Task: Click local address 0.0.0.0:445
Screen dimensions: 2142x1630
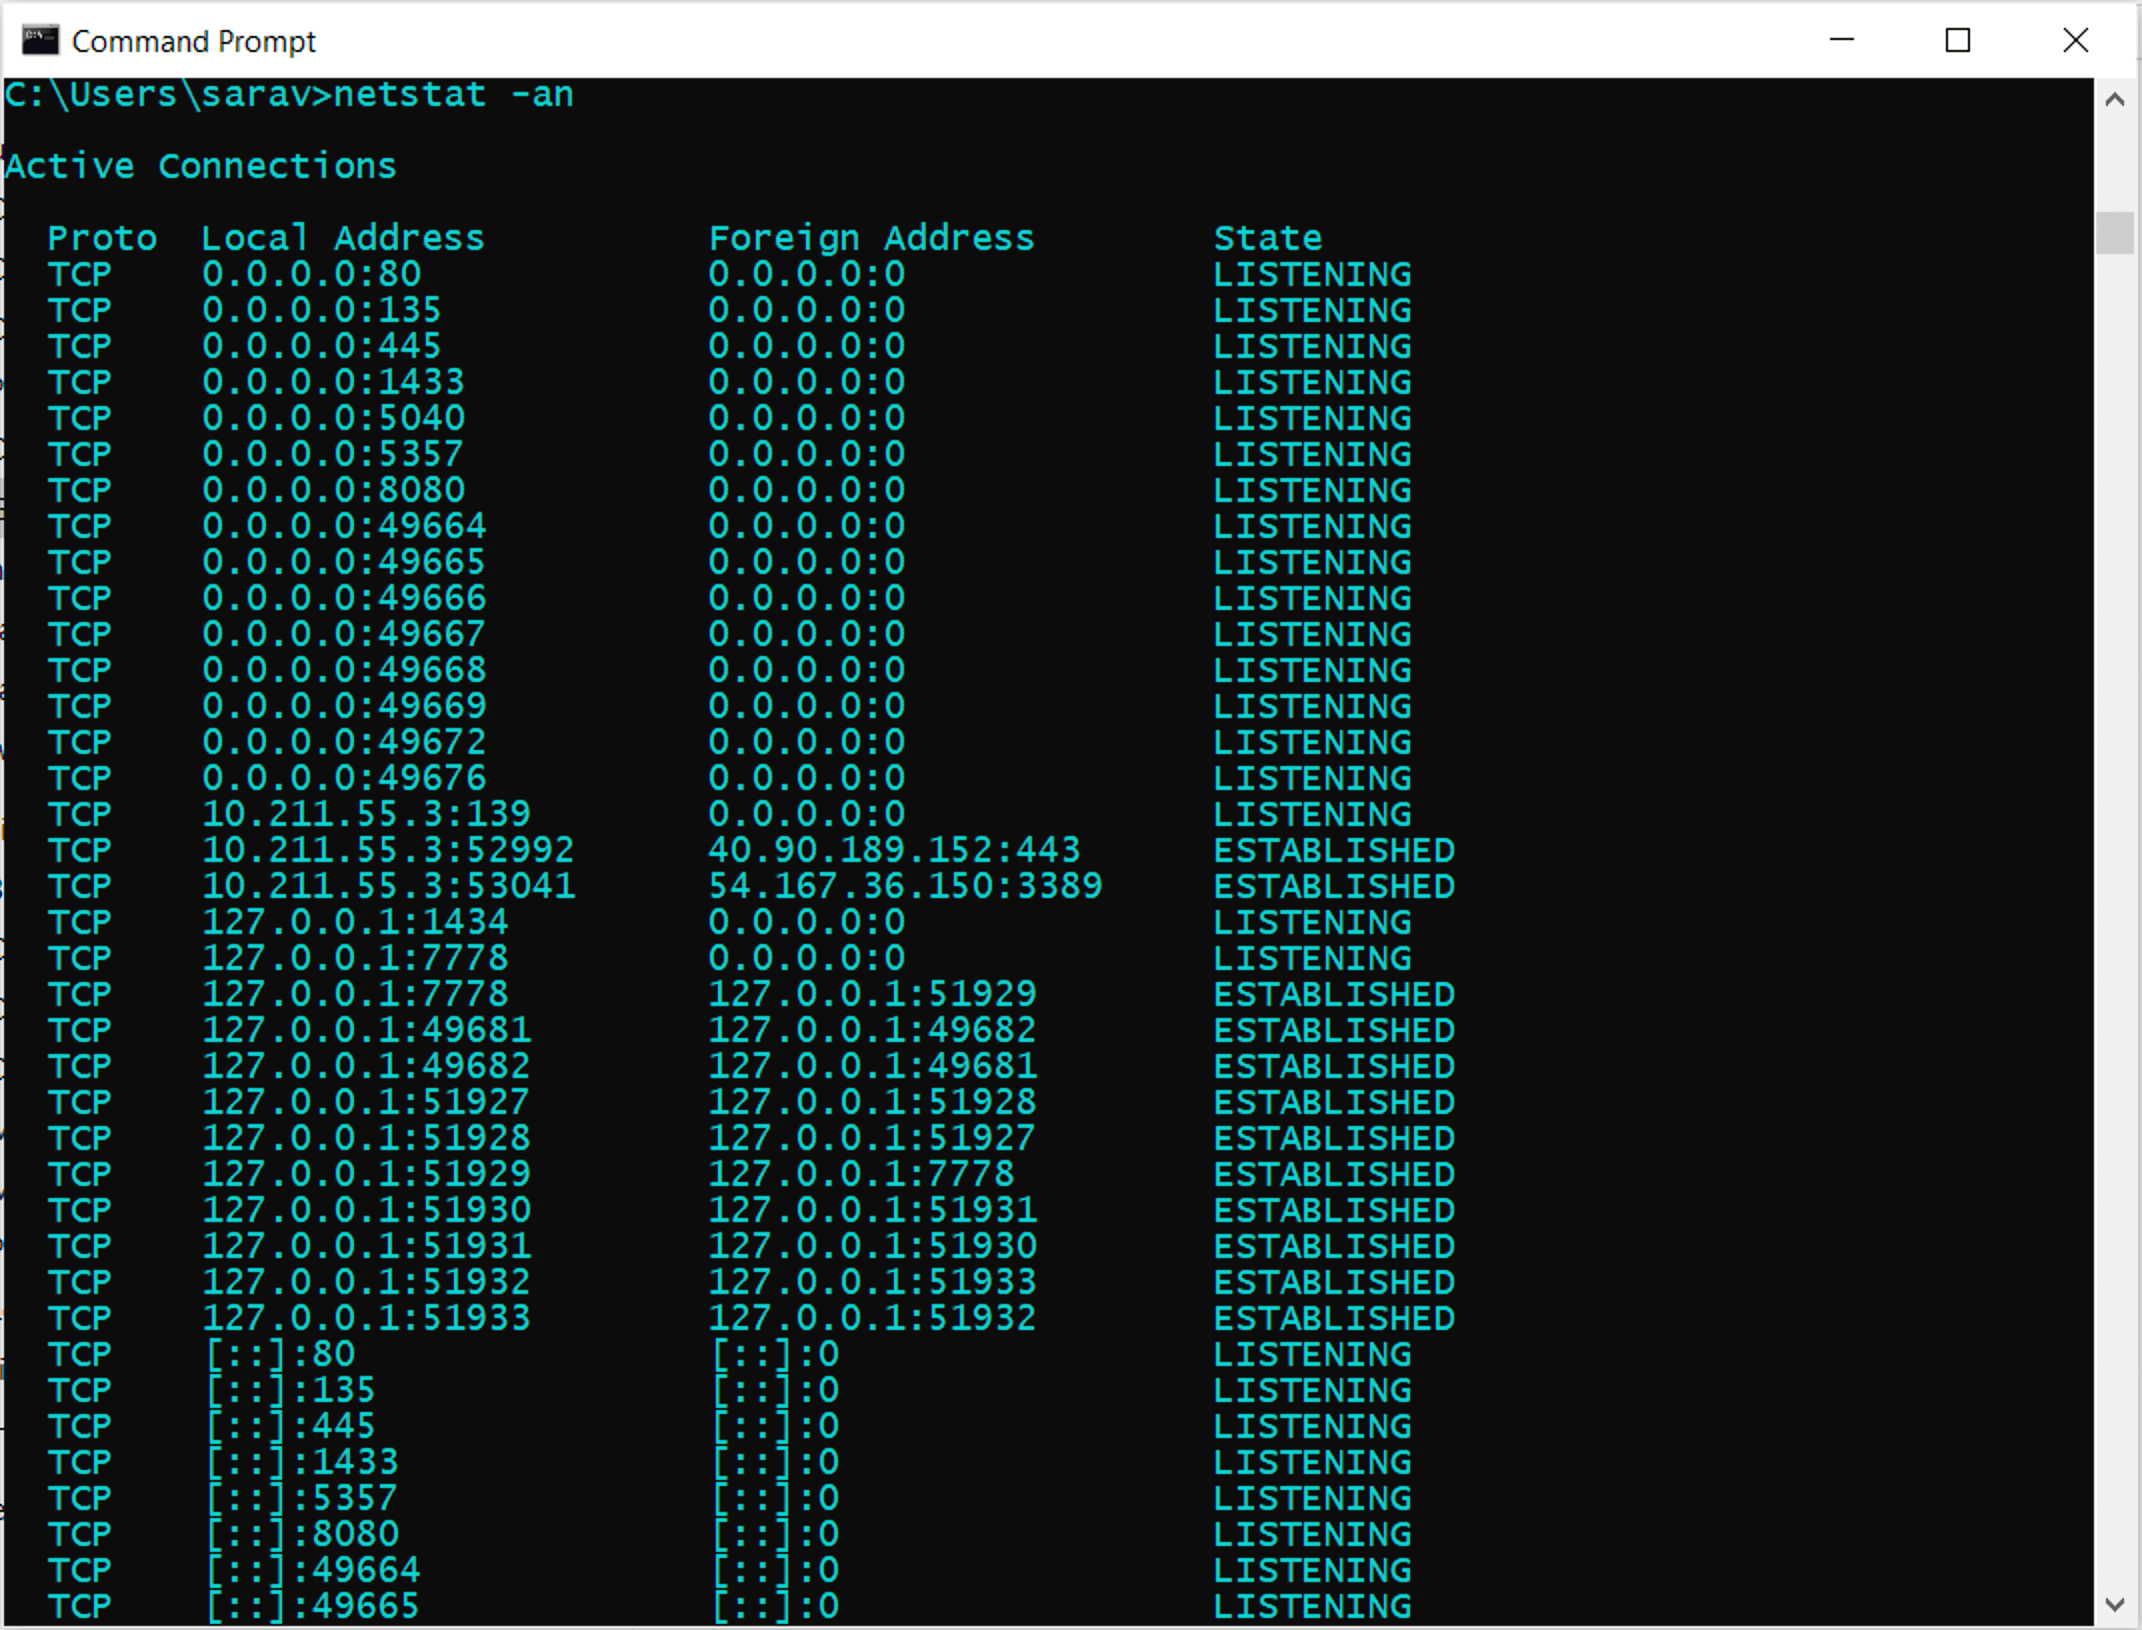Action: click(321, 346)
